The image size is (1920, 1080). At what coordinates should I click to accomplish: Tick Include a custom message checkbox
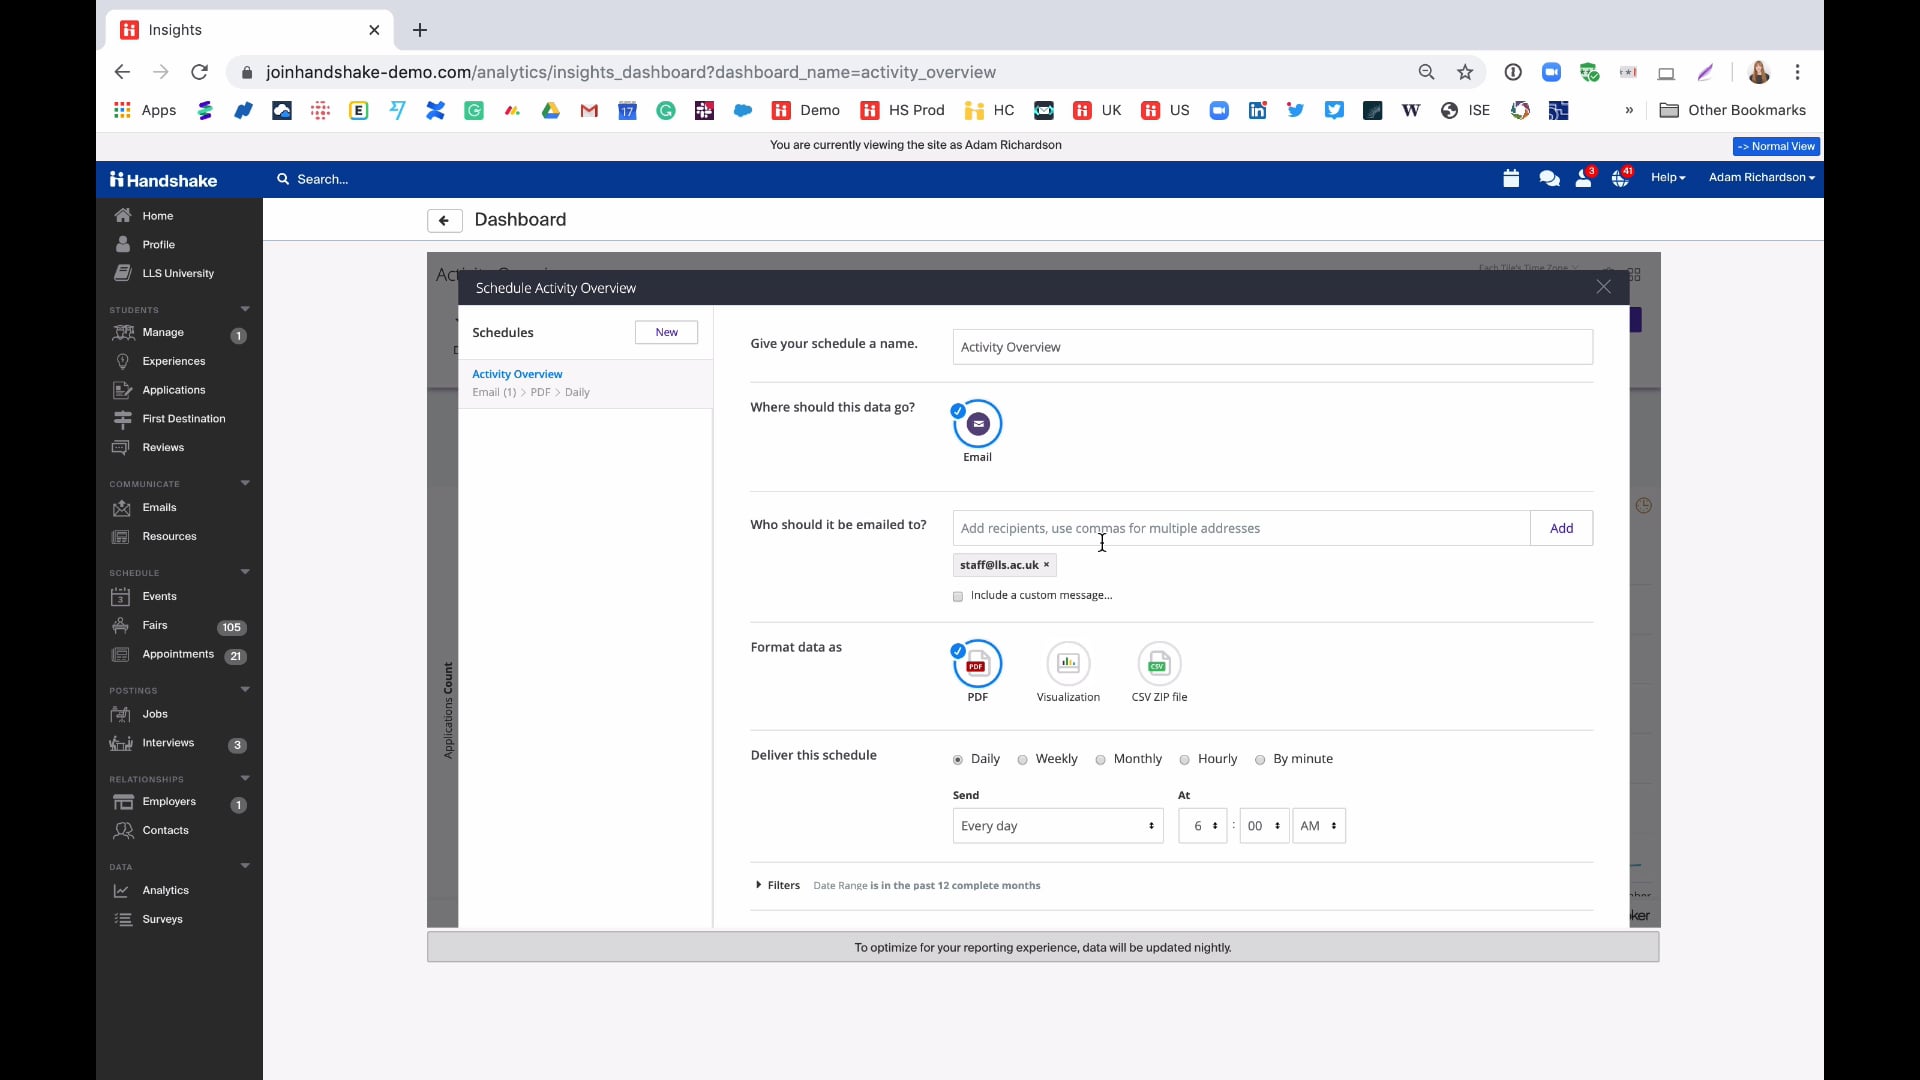pos(958,597)
